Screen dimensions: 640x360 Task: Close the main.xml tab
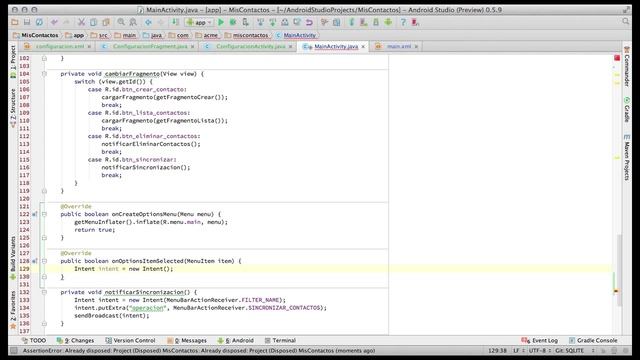pos(416,47)
